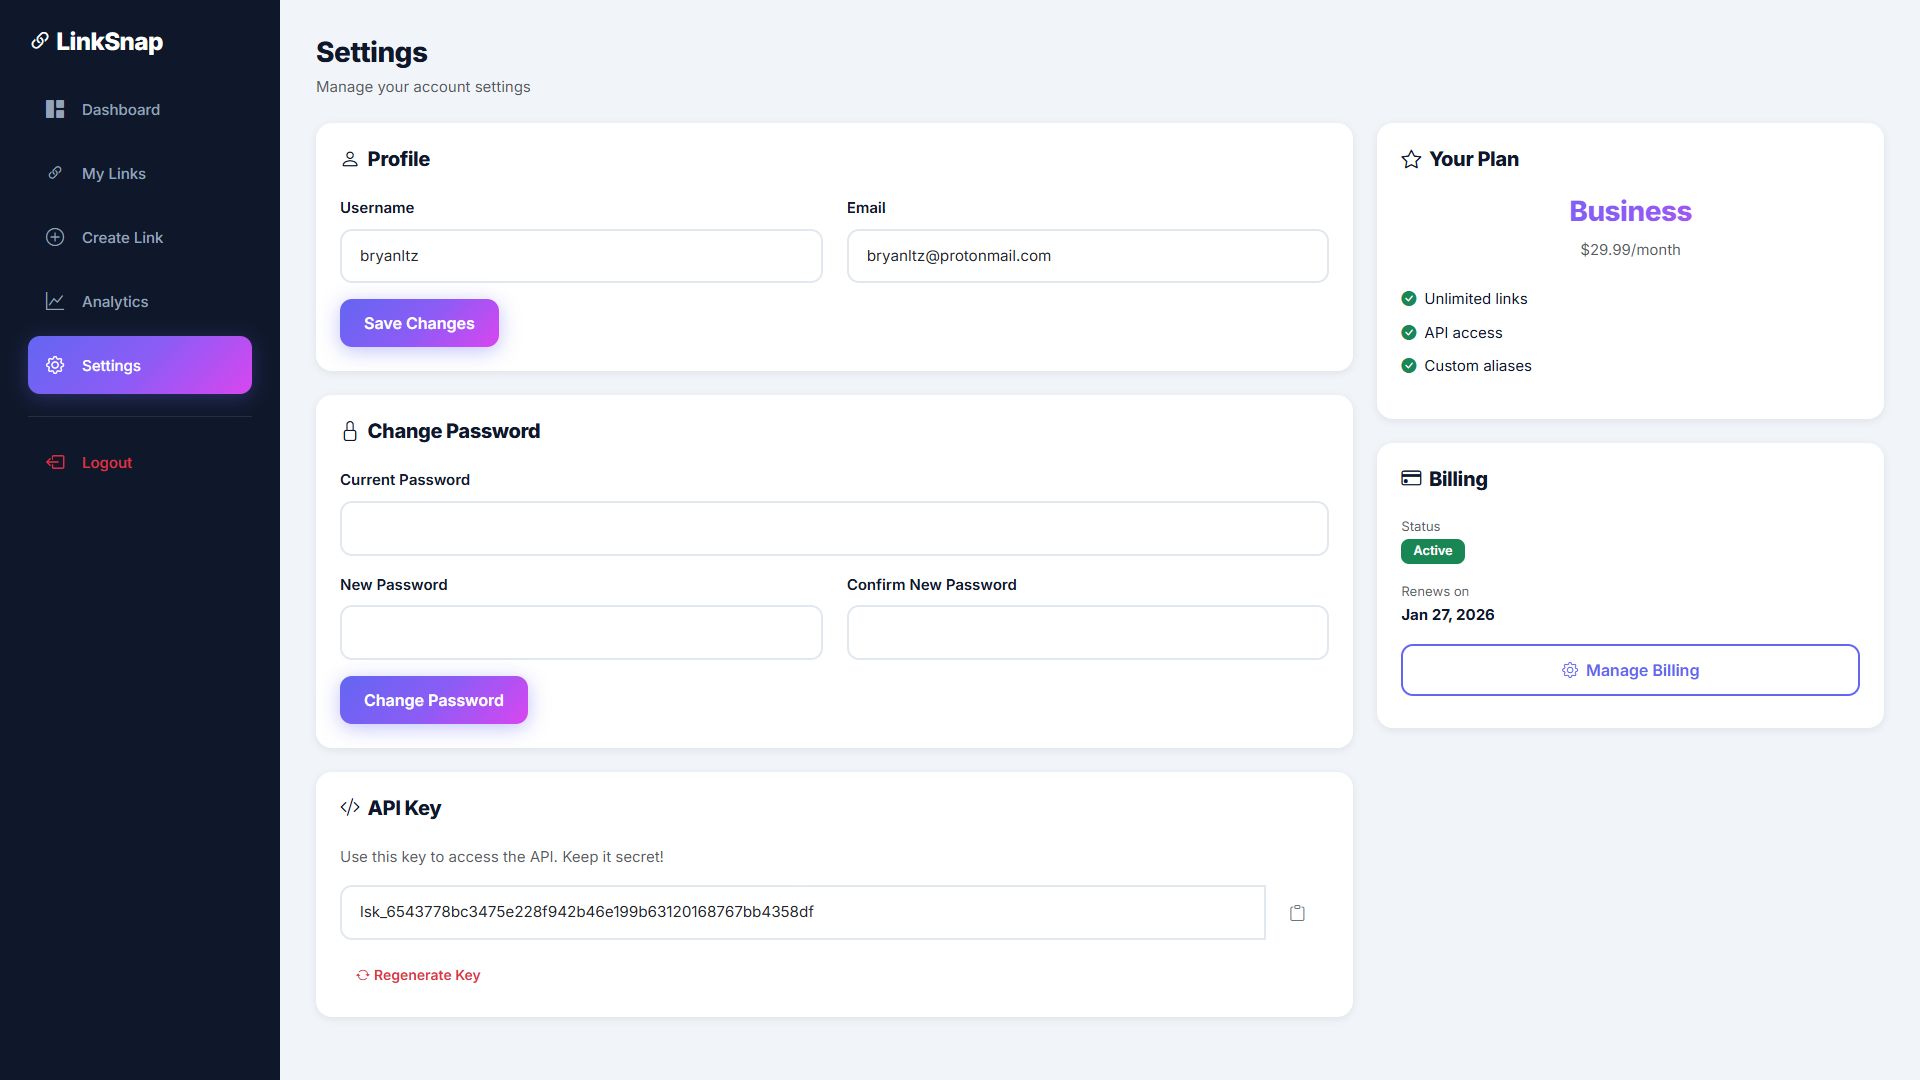Click the Settings gear icon in sidebar

(55, 365)
